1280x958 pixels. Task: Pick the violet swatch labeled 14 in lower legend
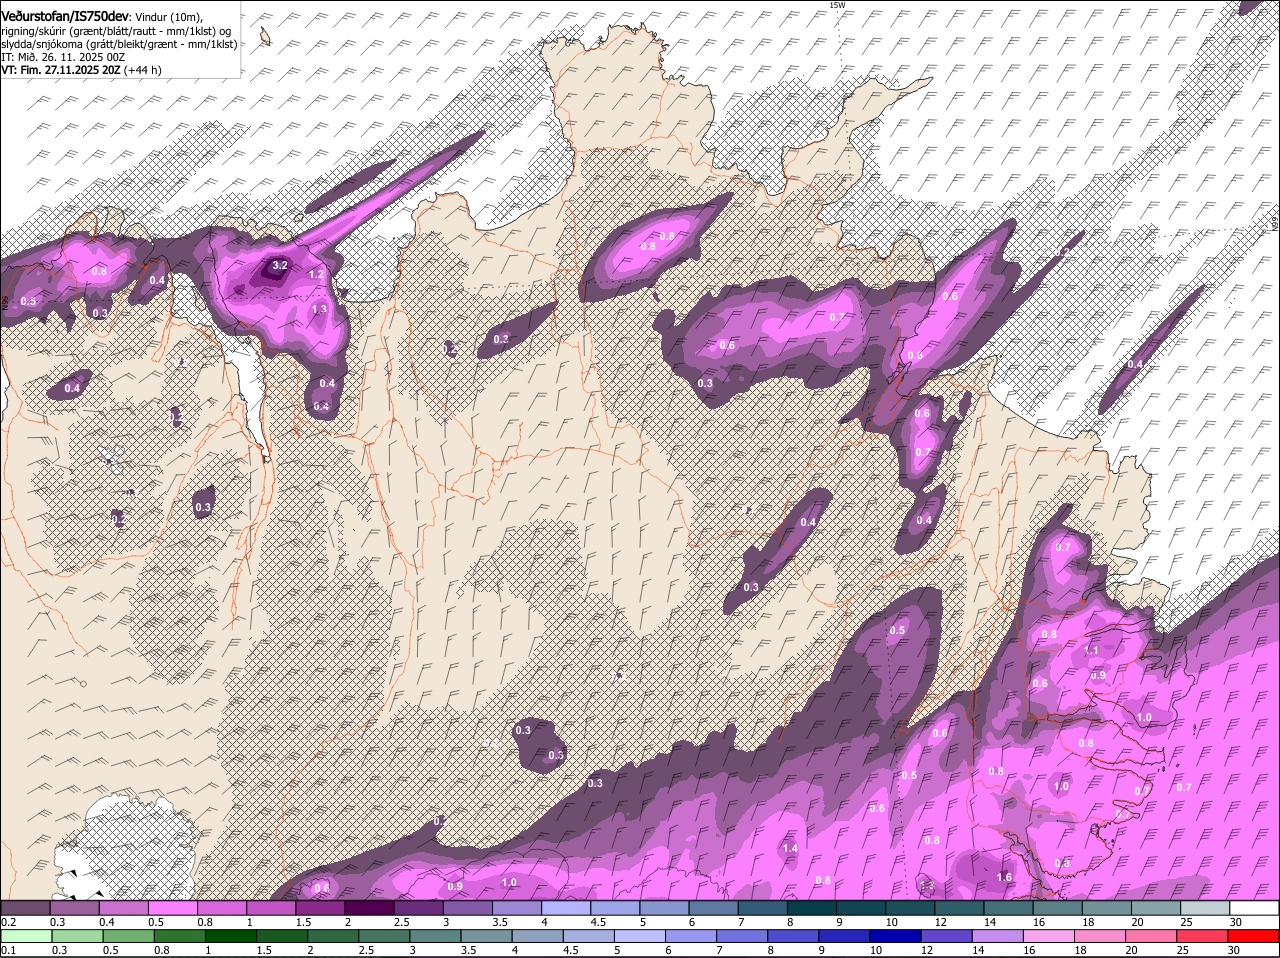click(999, 937)
